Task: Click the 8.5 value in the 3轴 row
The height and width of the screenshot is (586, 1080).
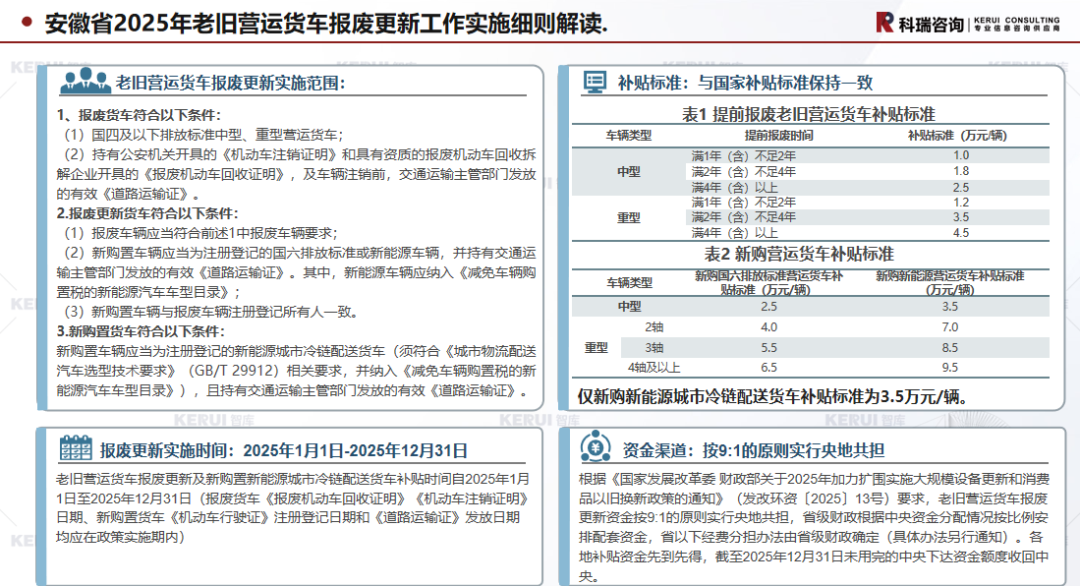Action: pyautogui.click(x=950, y=348)
